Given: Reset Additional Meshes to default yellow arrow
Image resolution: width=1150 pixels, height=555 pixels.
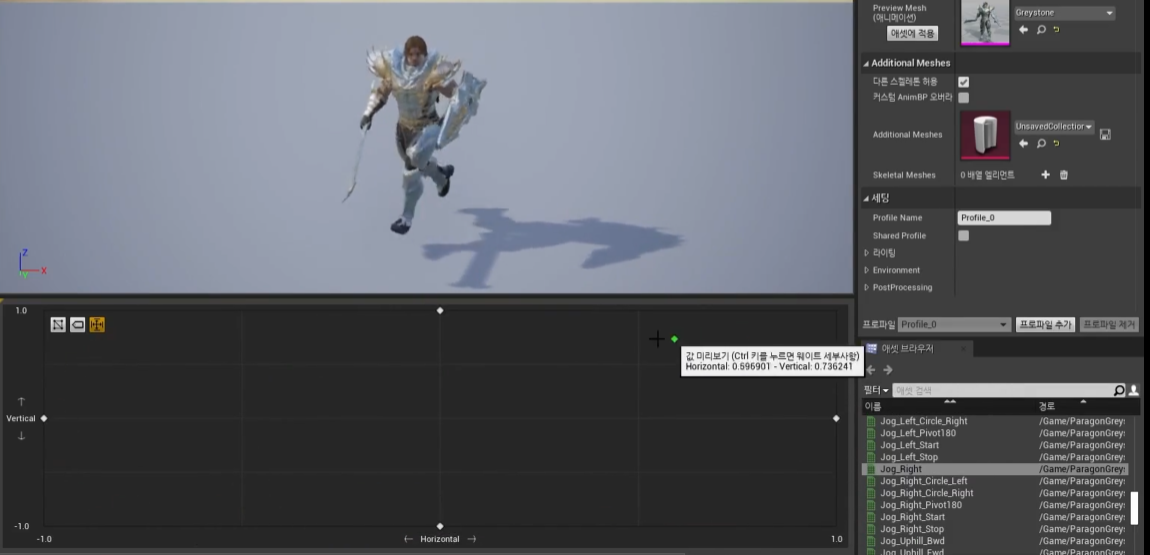Looking at the screenshot, I should (x=1057, y=144).
